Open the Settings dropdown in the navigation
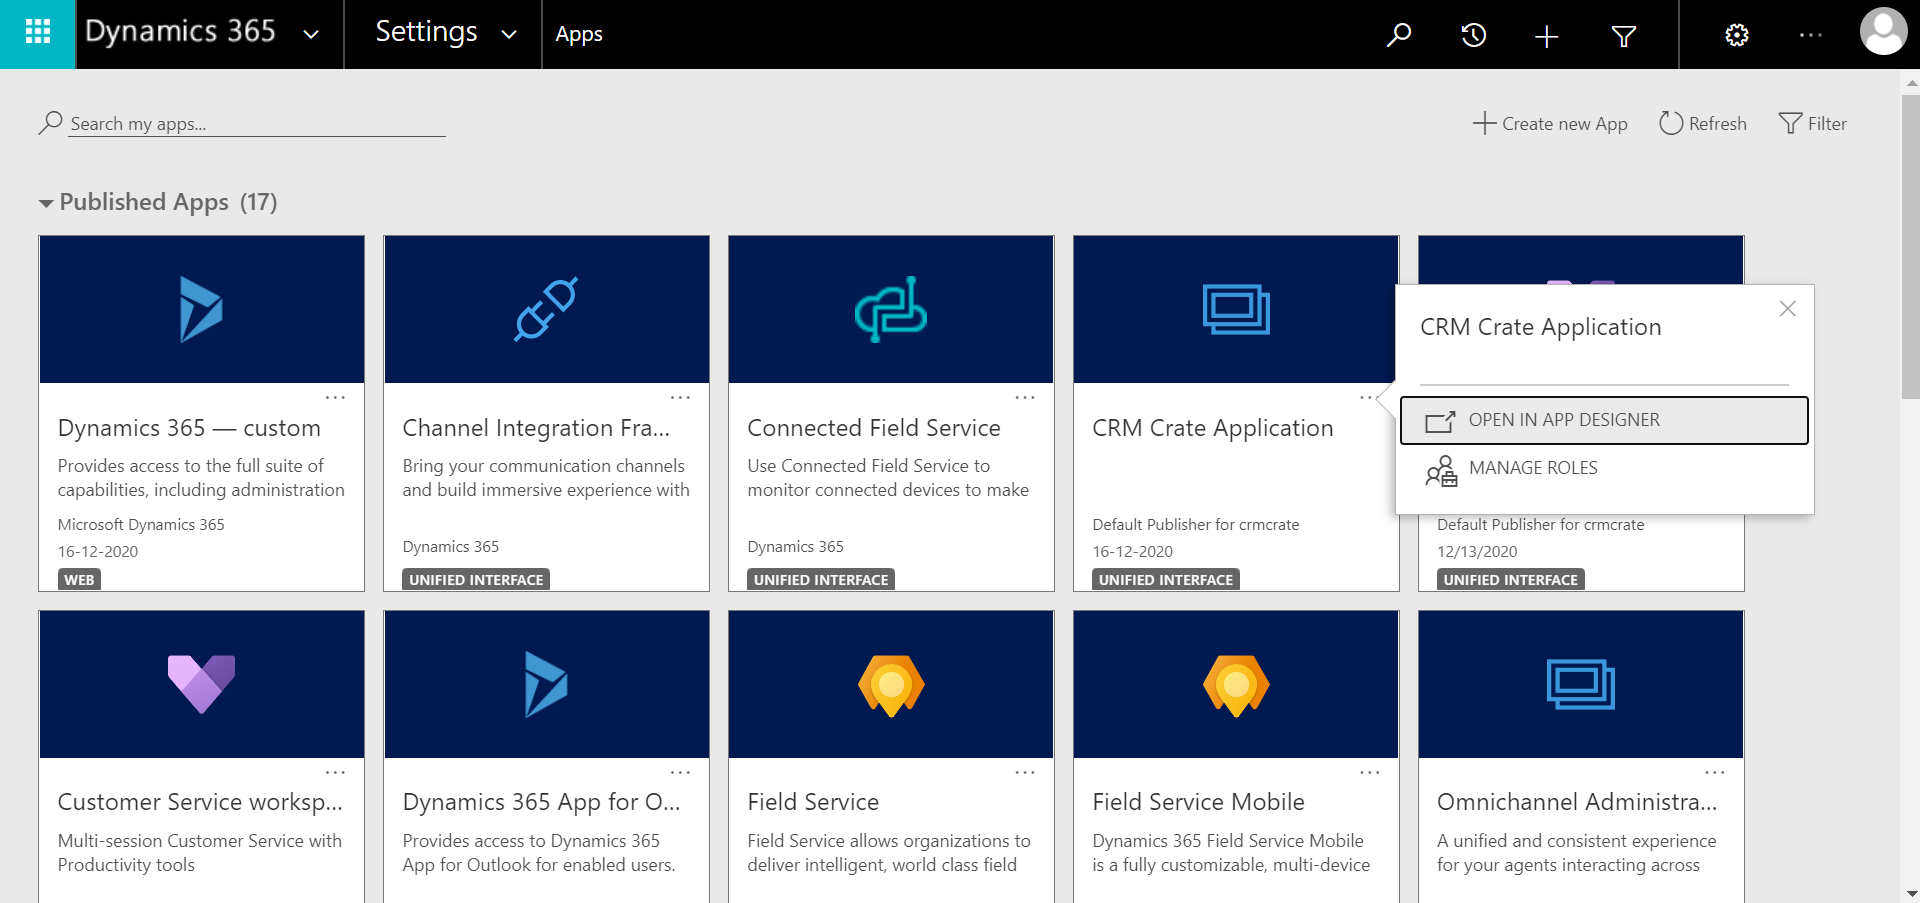 [509, 33]
